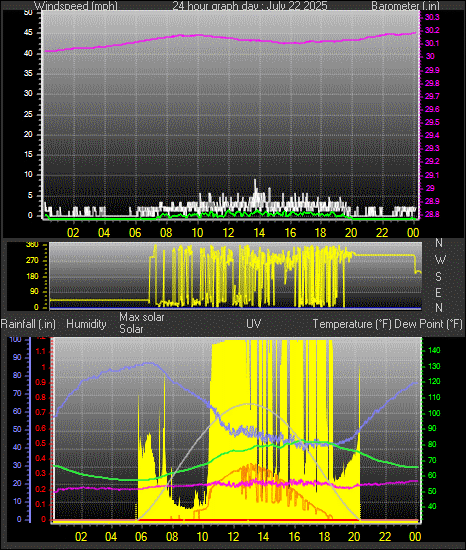Click hour 10 under the windspeed graph

(x=197, y=233)
